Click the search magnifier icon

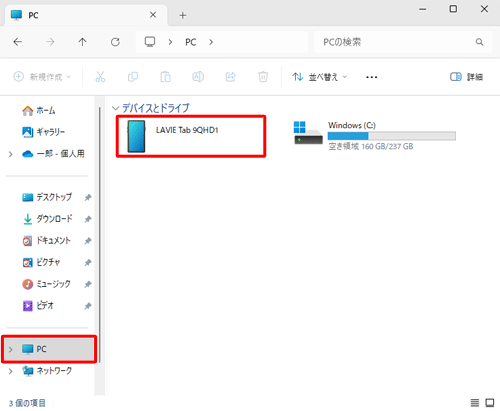pyautogui.click(x=479, y=42)
